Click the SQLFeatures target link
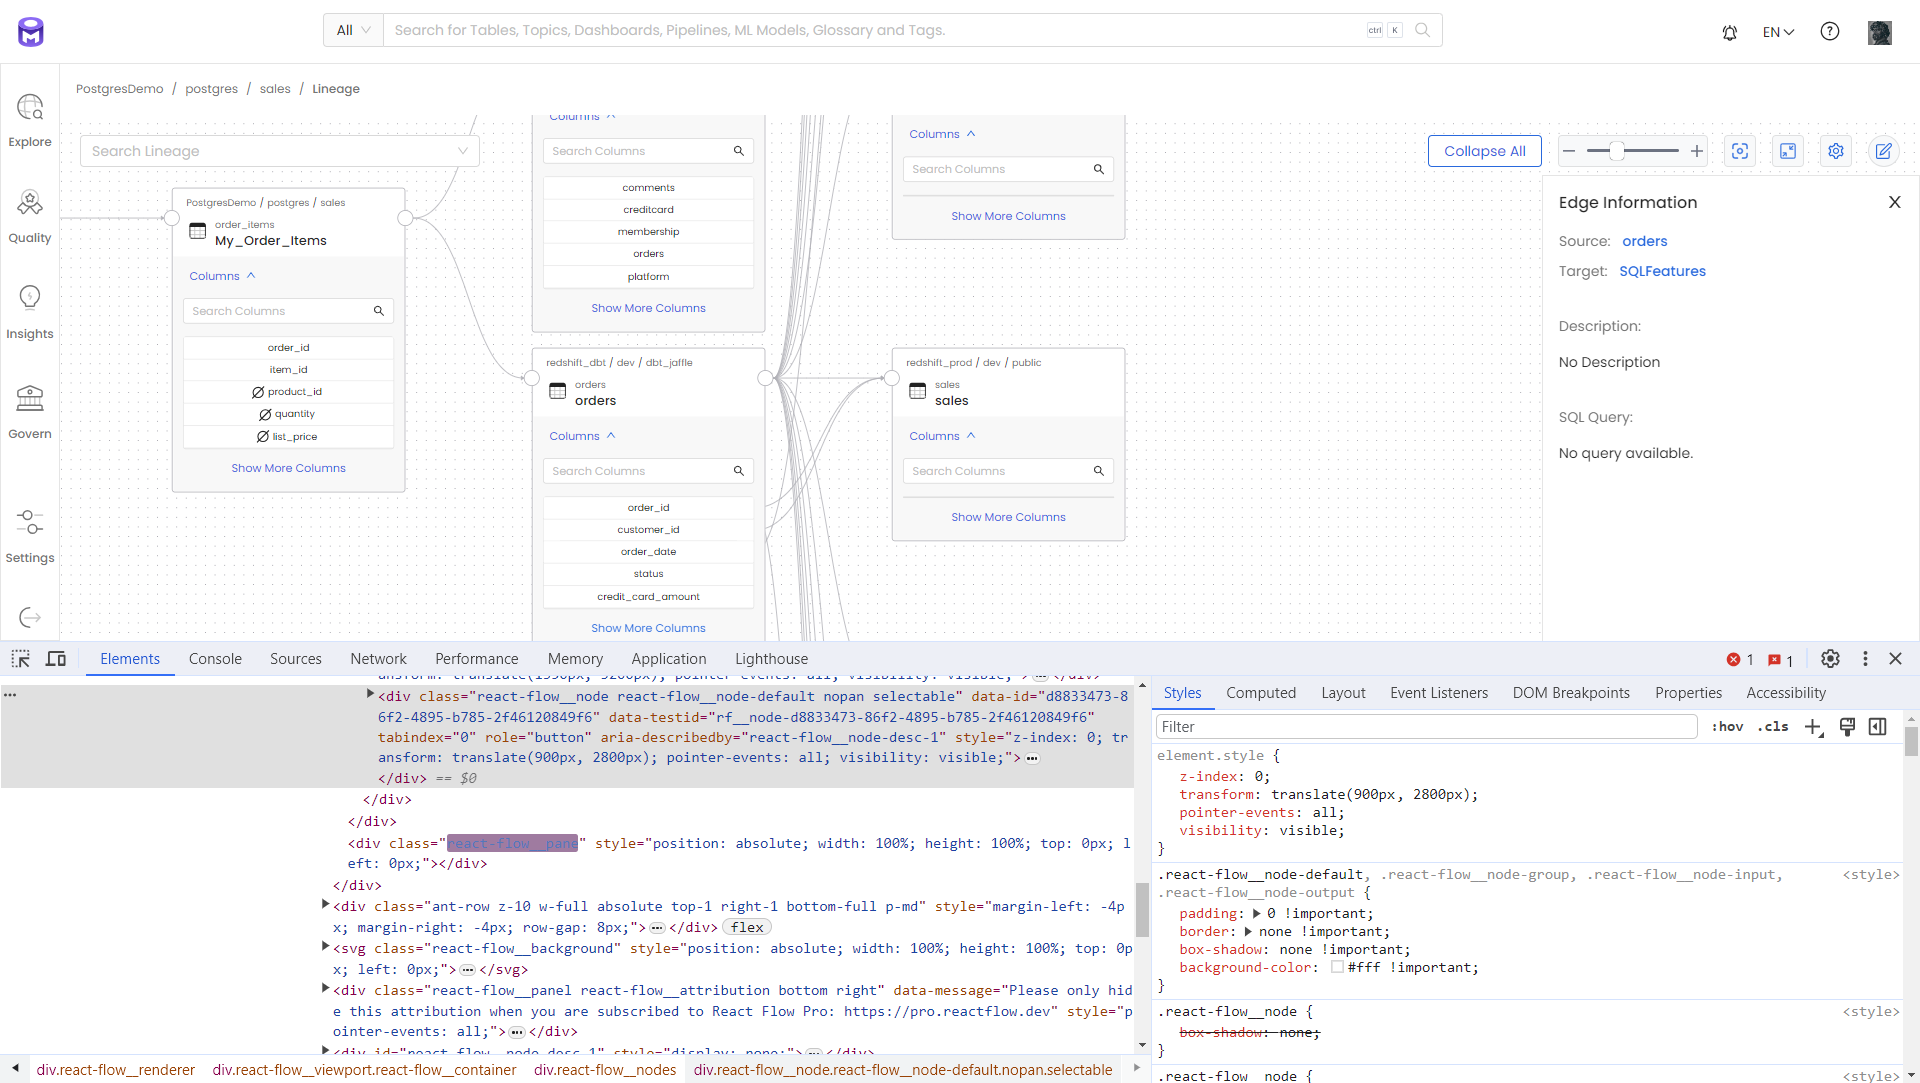 click(x=1663, y=270)
